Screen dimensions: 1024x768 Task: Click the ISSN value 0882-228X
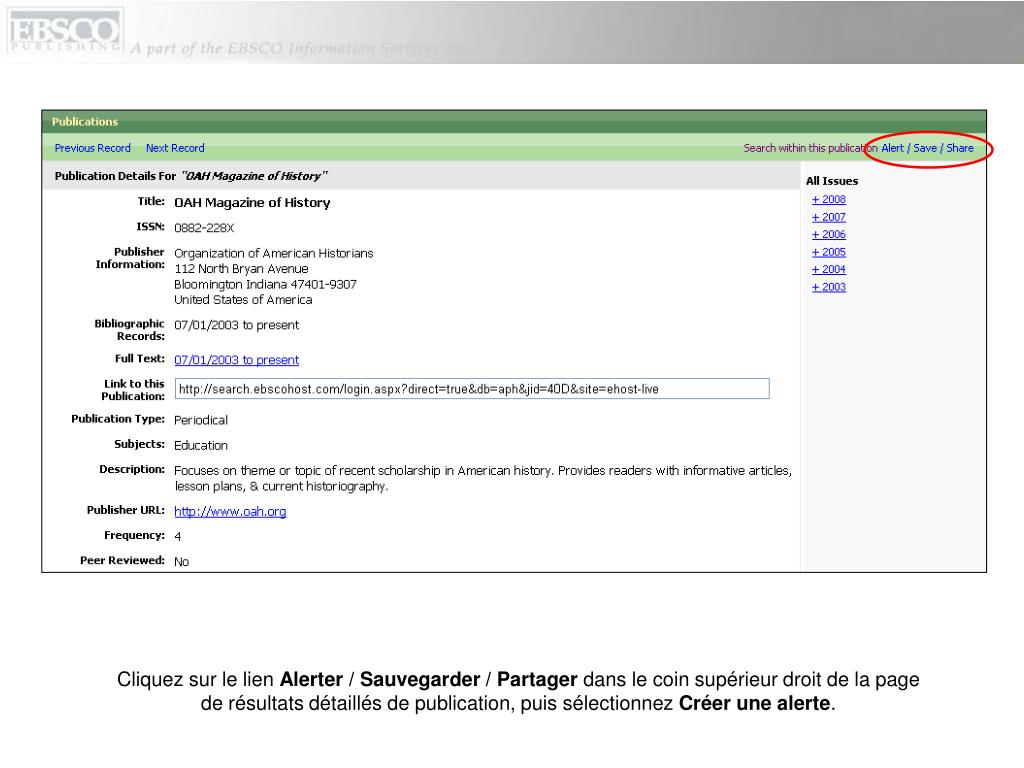coord(204,228)
